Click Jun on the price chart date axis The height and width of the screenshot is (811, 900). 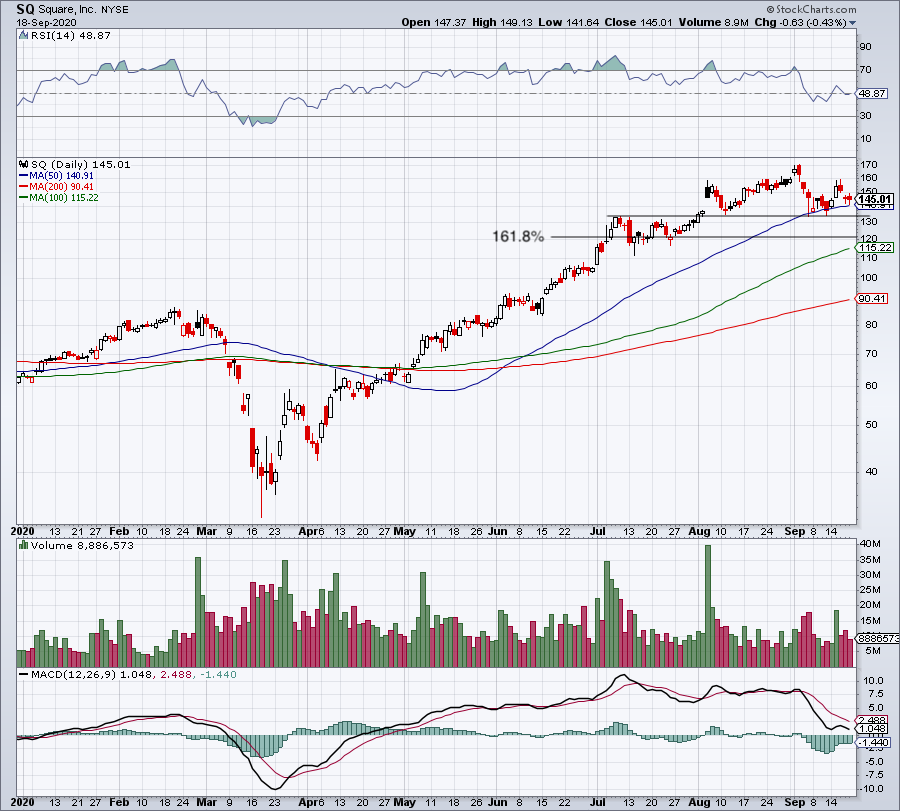(497, 531)
